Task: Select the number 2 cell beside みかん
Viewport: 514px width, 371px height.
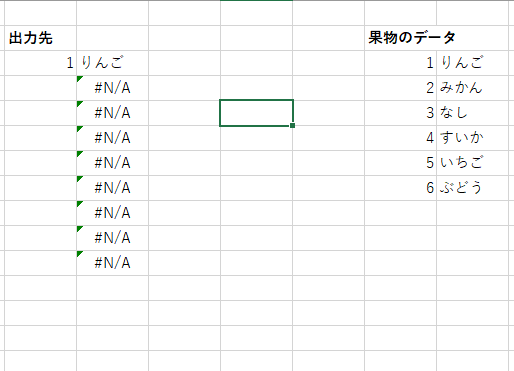Action: coord(400,88)
